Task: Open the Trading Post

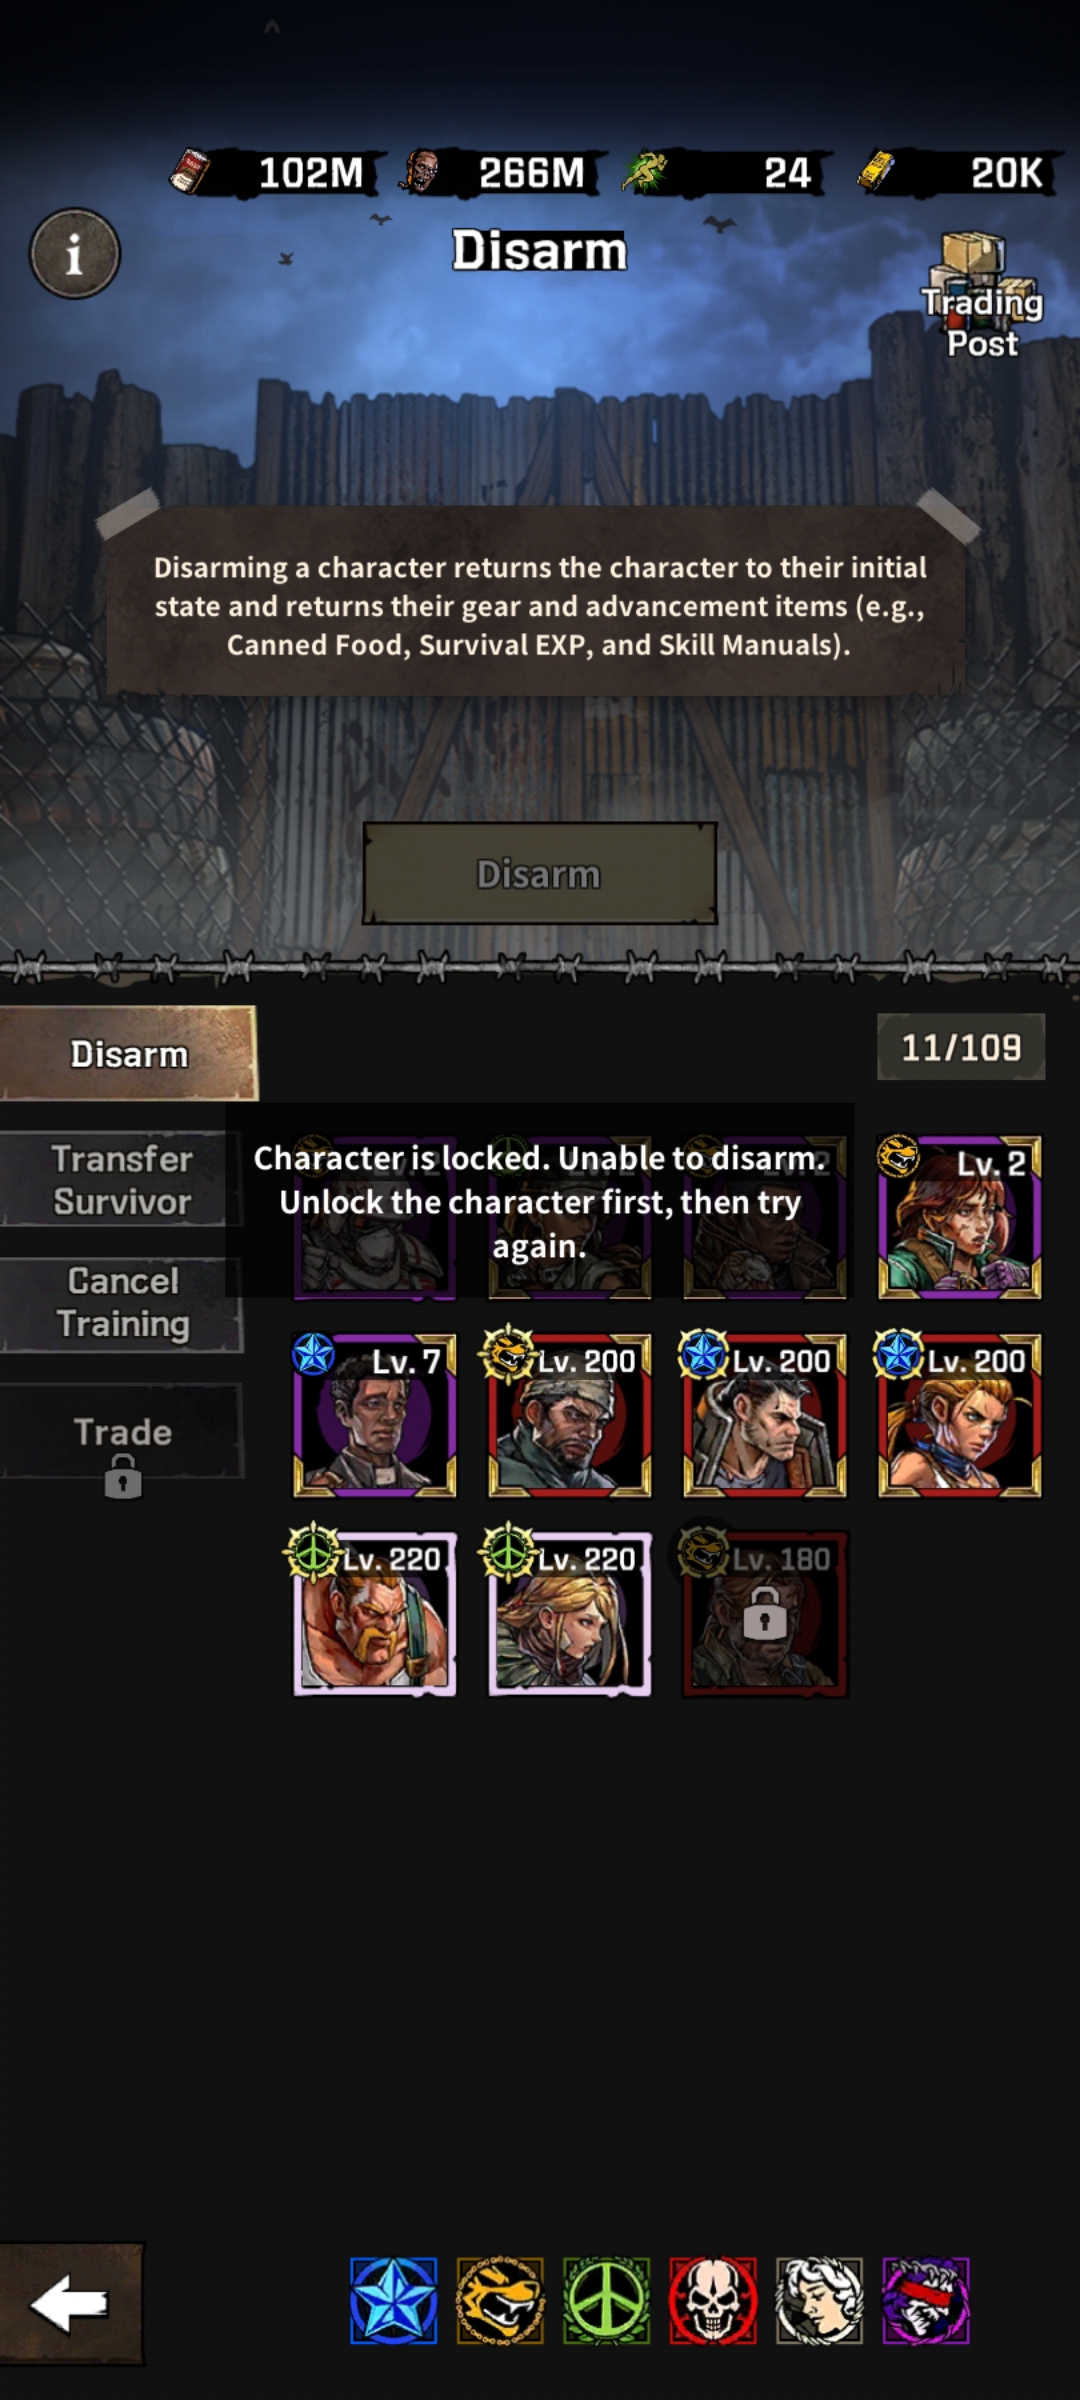Action: (981, 295)
